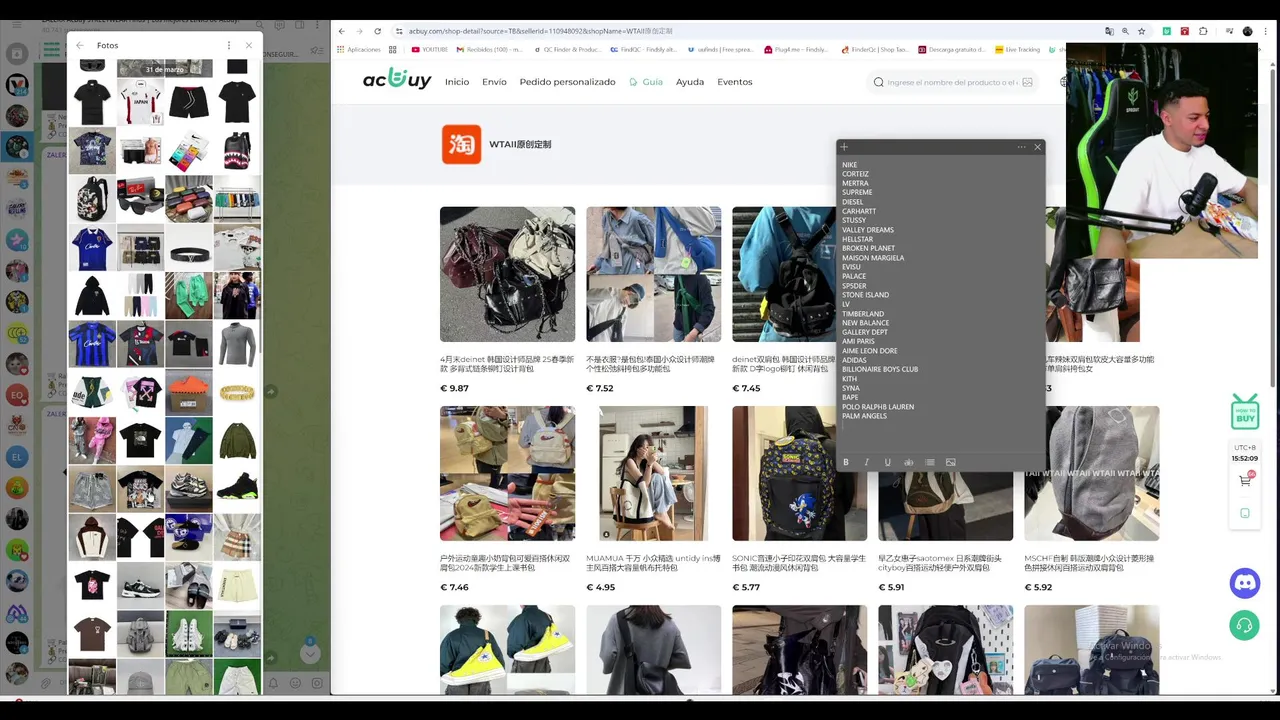Screen dimensions: 1280x720
Task: Open the How to Buy guide icon
Action: click(1245, 411)
